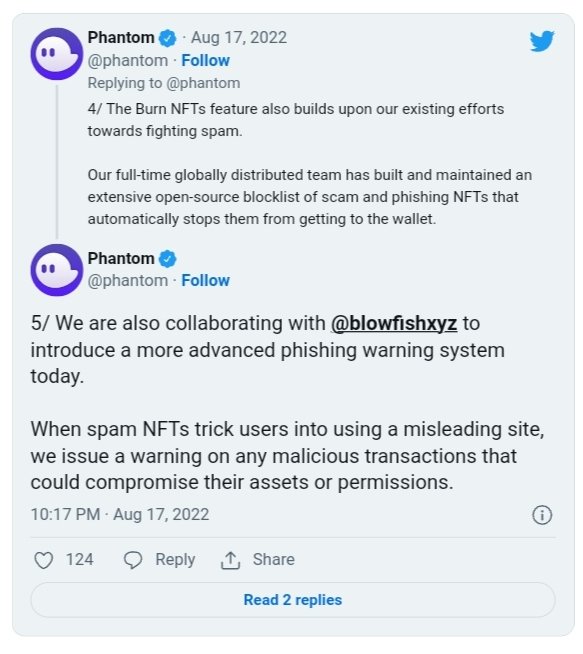This screenshot has width=583, height=654.
Task: Follow Phantom from the first tweet
Action: (206, 60)
